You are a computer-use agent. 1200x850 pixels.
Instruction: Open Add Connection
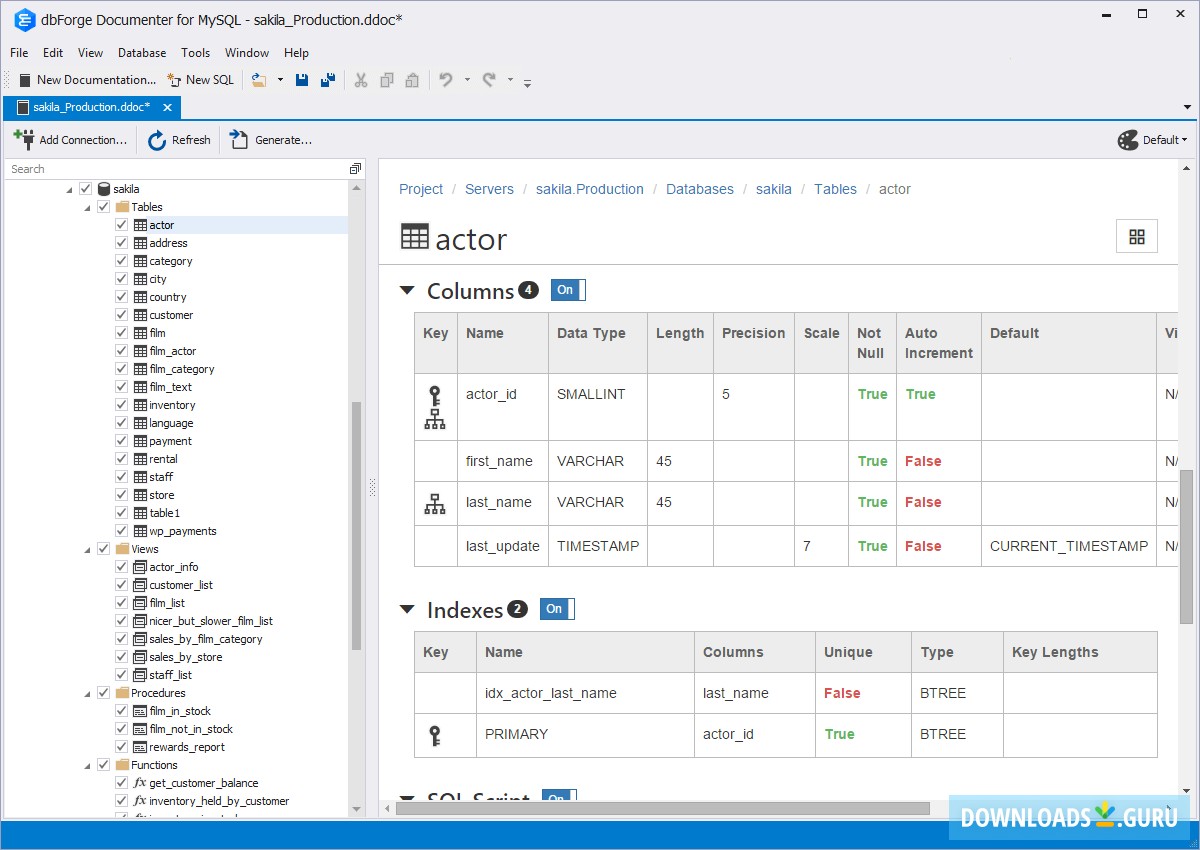coord(70,140)
